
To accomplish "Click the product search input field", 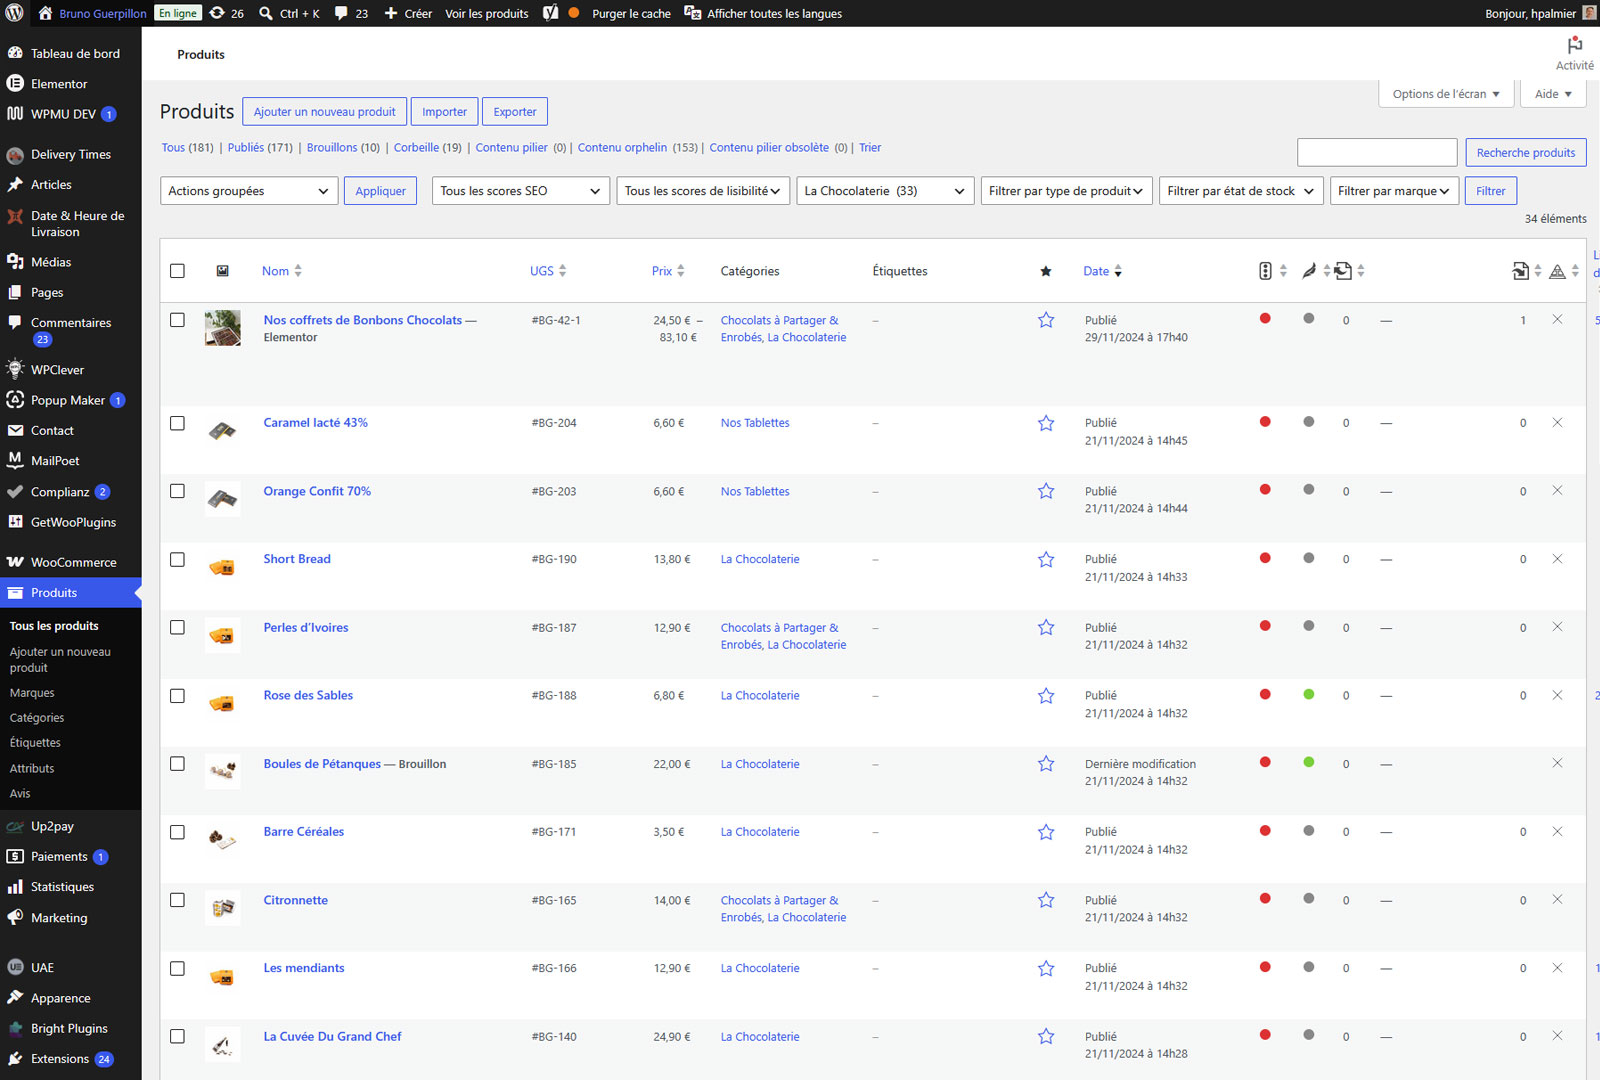I will pyautogui.click(x=1377, y=152).
